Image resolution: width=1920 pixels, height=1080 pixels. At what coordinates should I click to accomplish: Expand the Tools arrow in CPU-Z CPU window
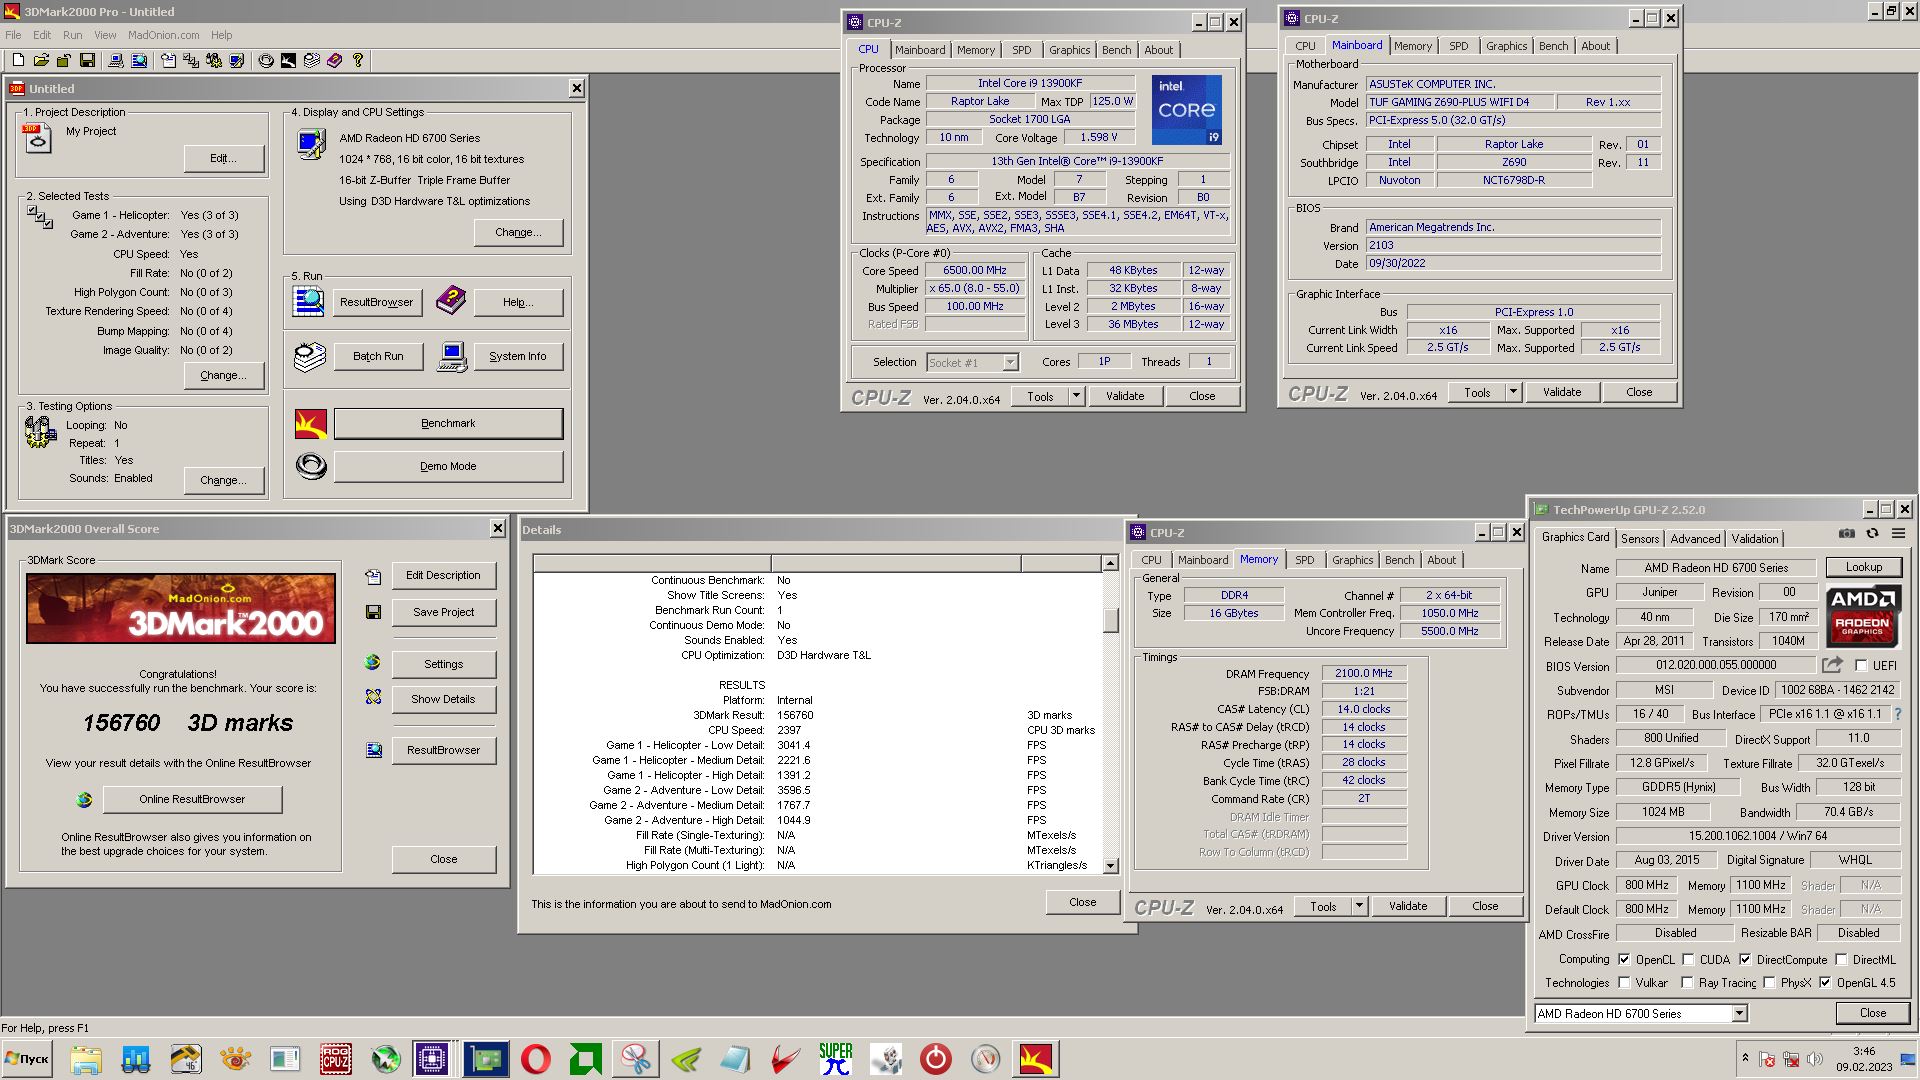(1076, 396)
